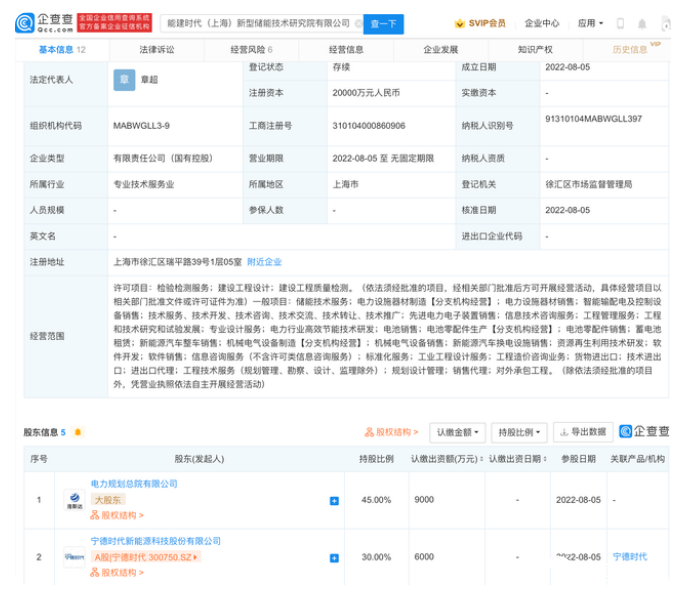The image size is (684, 602).
Task: Clear the search box text
Action: coord(358,24)
